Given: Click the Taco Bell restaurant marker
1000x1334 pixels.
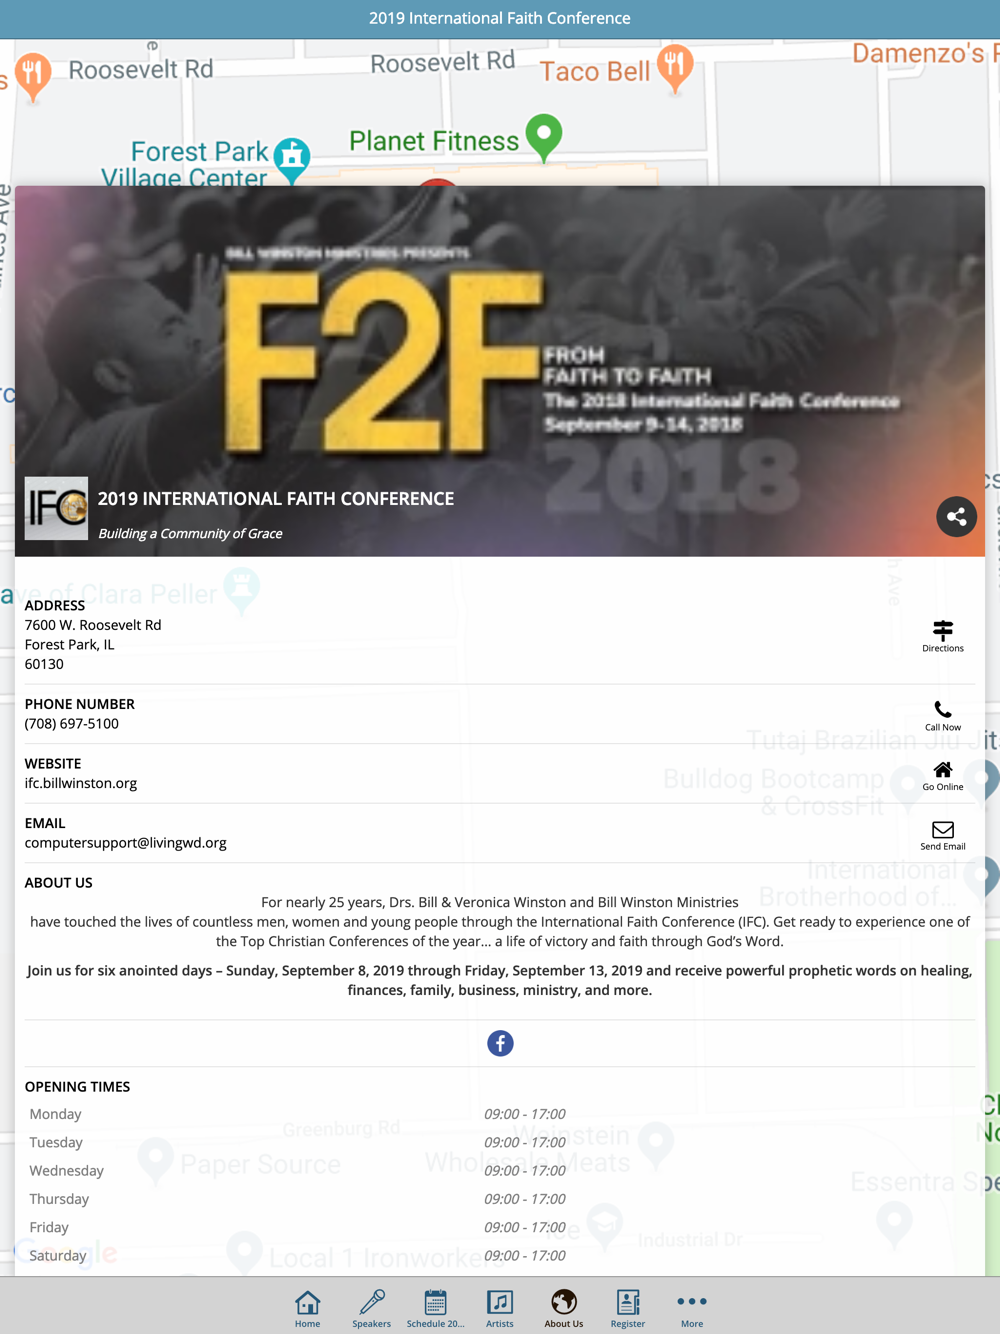Looking at the screenshot, I should click(675, 69).
